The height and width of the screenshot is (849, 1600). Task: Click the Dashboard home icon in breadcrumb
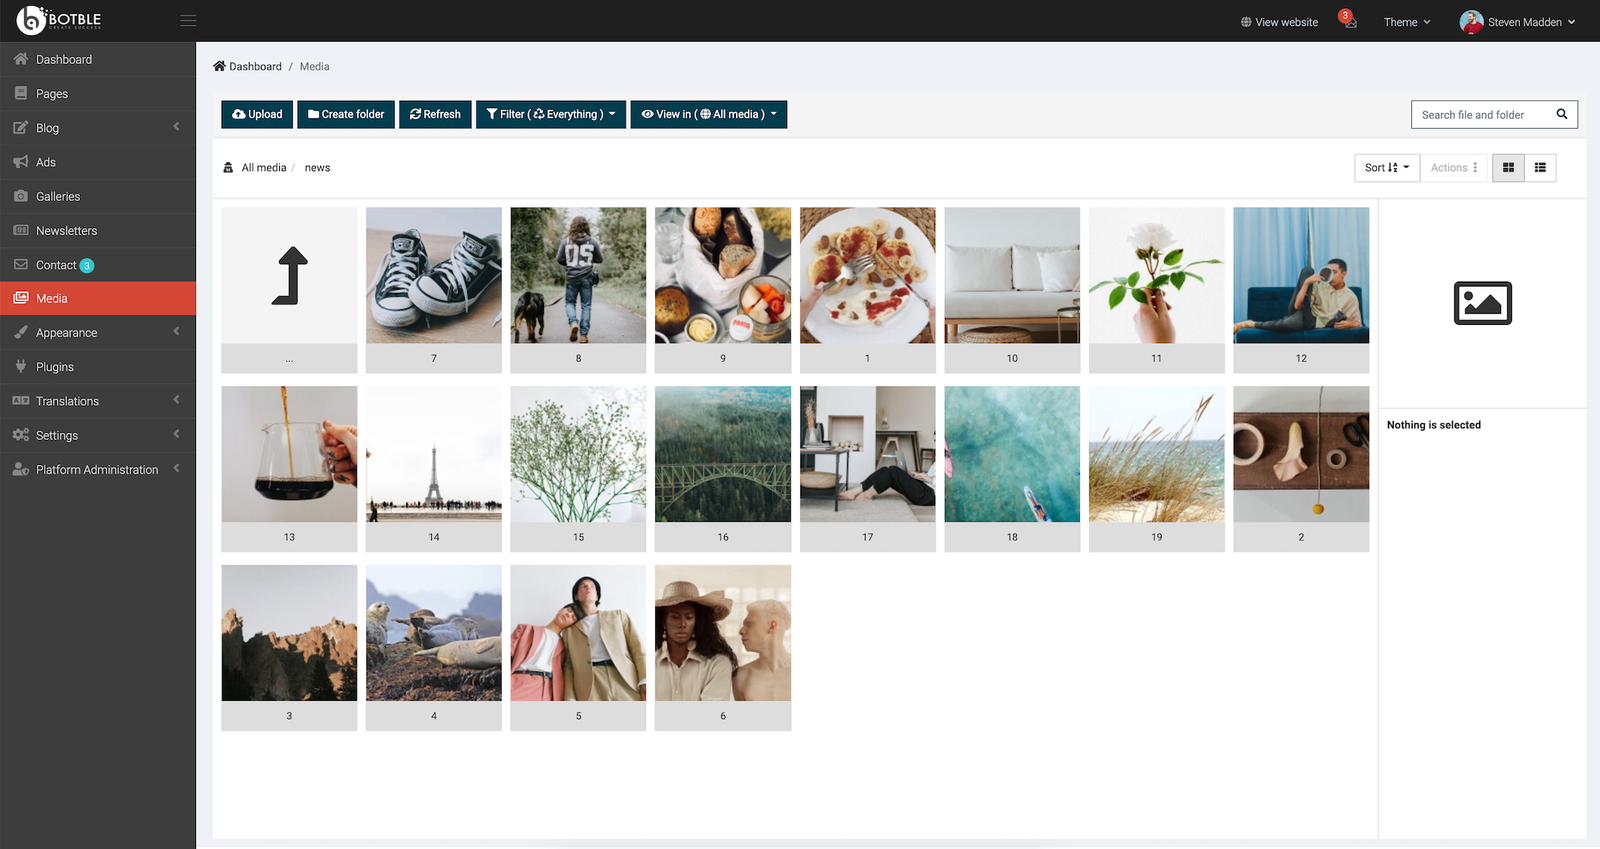pos(219,66)
